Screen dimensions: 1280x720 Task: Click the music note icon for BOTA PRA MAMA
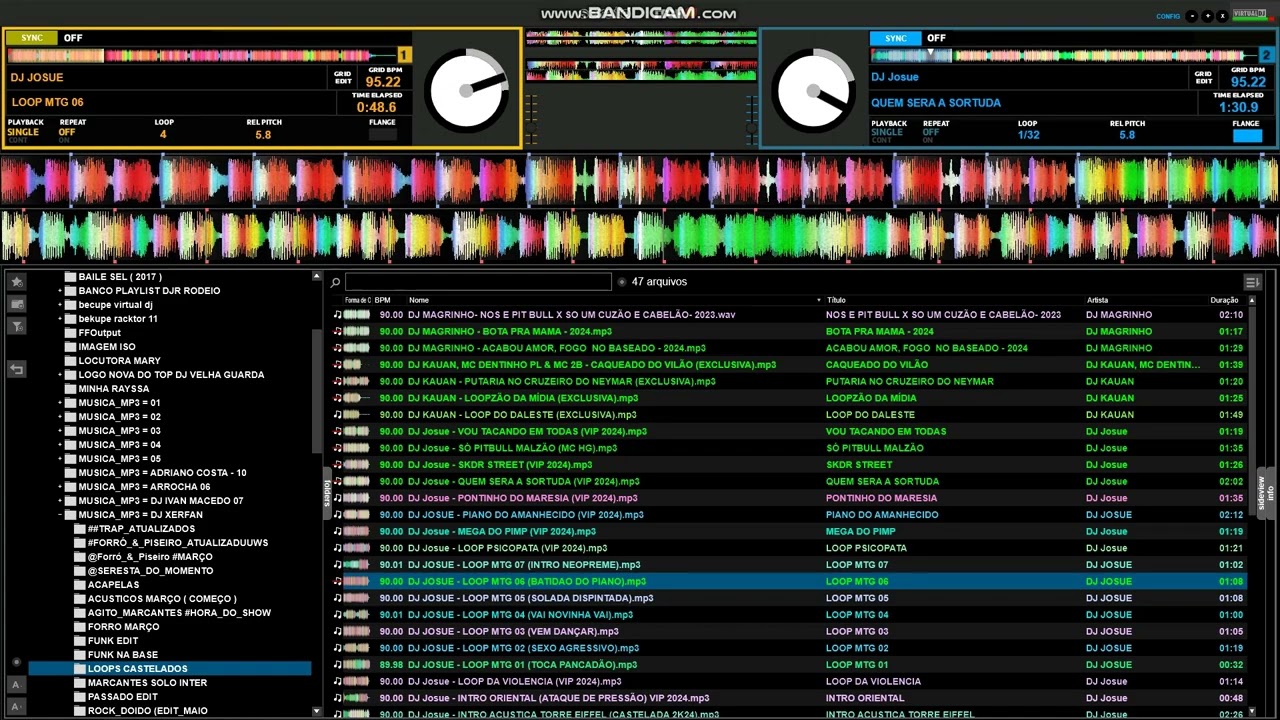tap(337, 331)
